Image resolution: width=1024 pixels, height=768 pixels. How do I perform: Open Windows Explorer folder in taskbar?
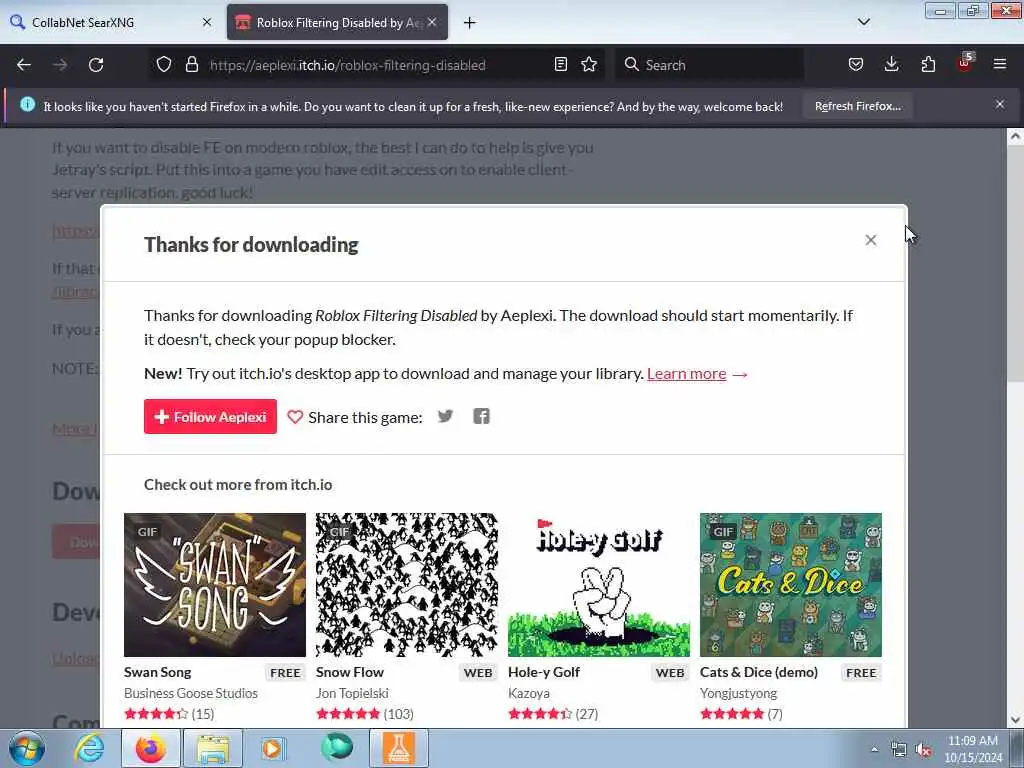[213, 748]
